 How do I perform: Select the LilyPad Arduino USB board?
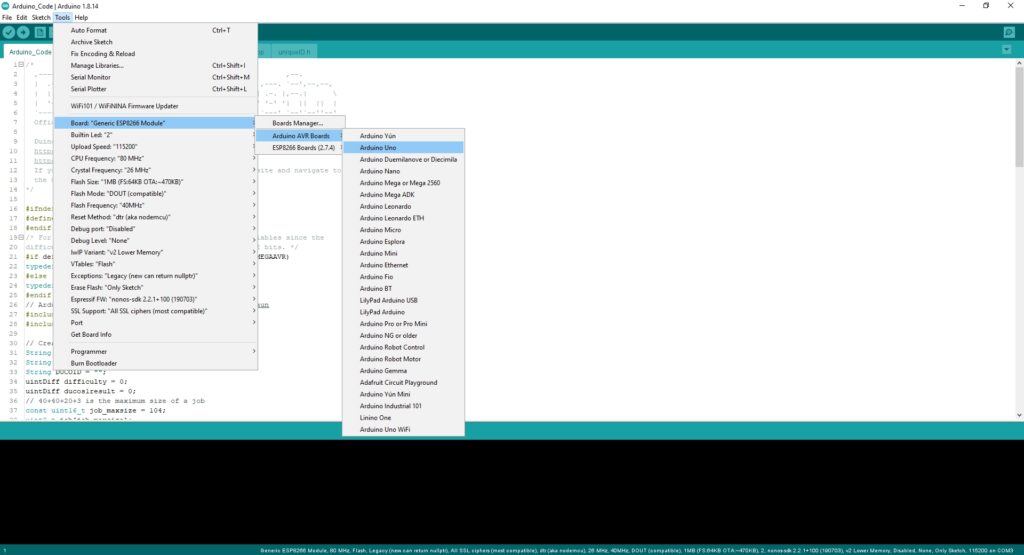[x=403, y=300]
